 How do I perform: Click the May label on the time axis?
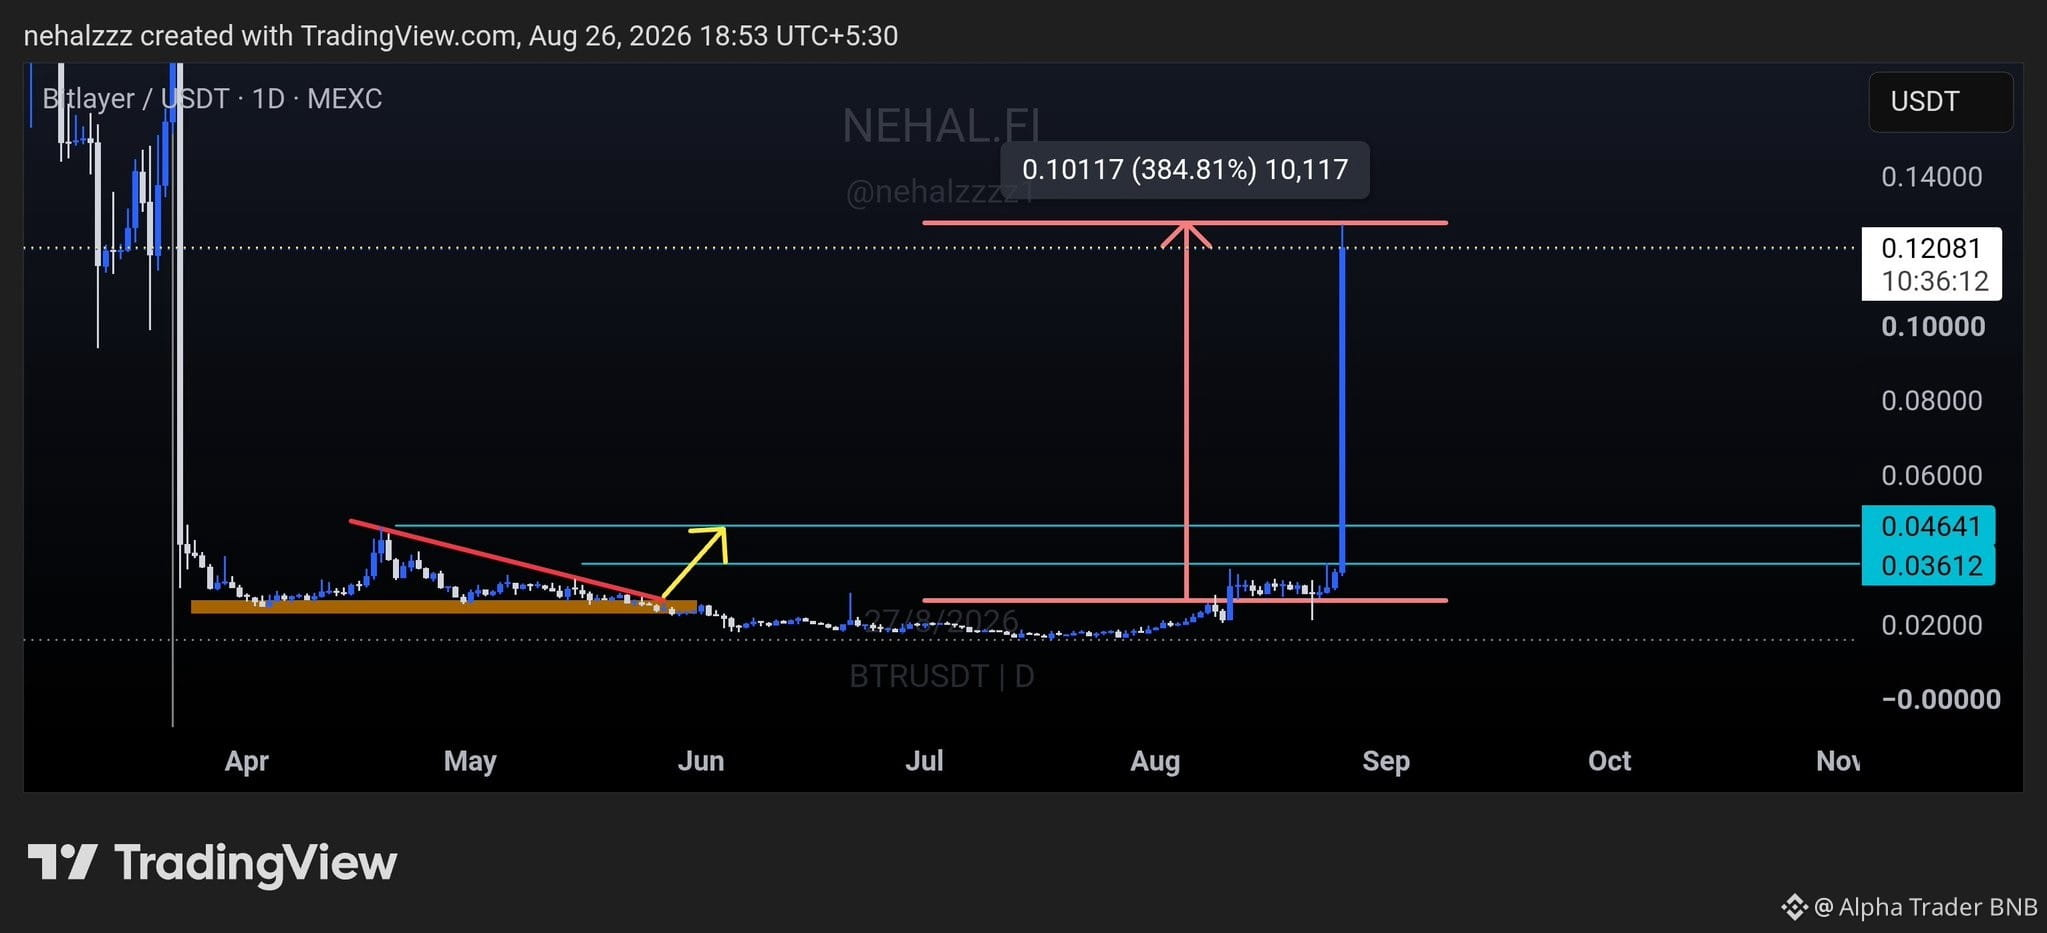click(470, 762)
